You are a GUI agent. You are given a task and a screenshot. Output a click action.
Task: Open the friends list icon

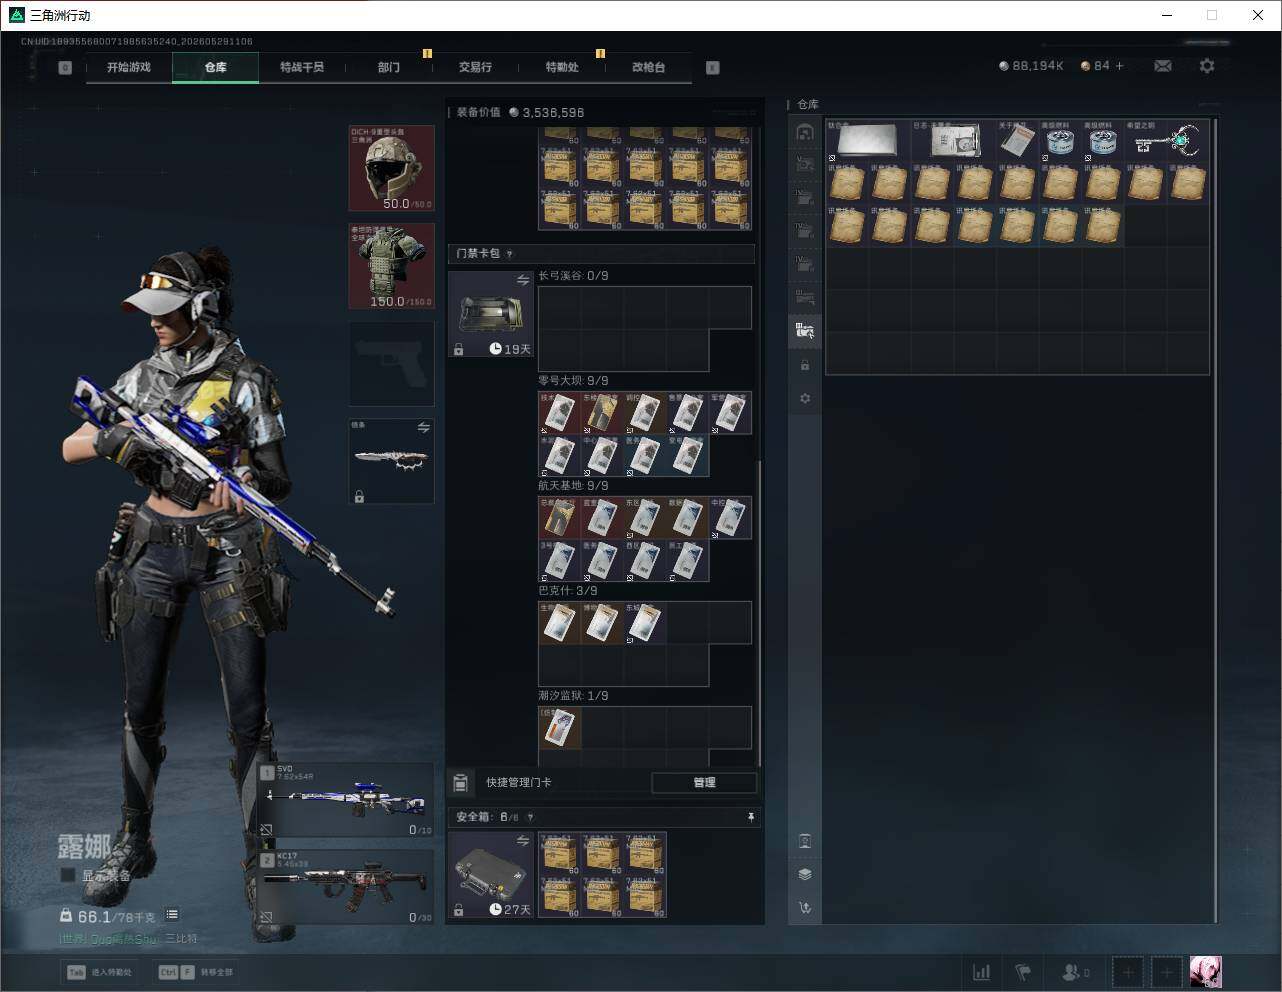1075,972
